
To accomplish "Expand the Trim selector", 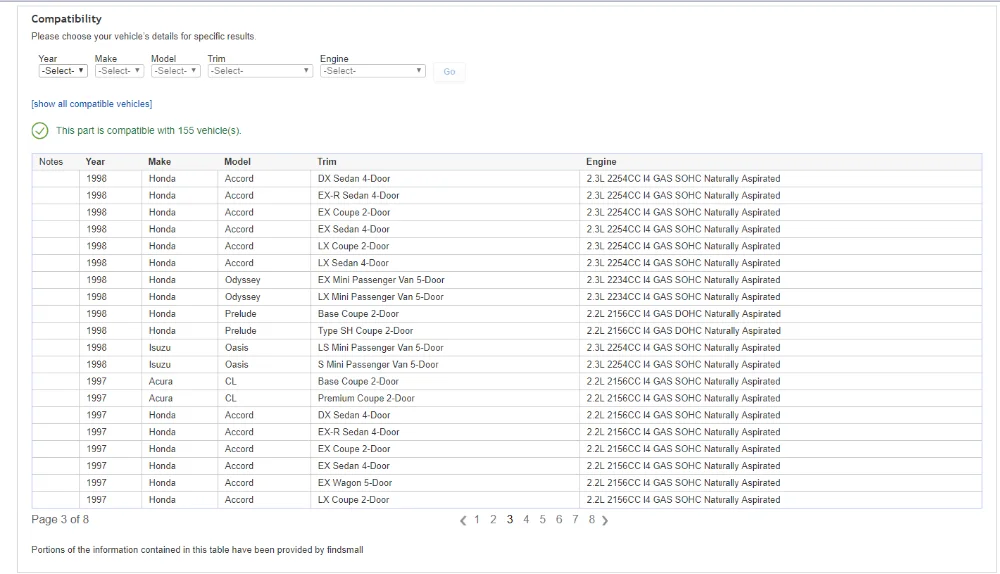I will (260, 71).
